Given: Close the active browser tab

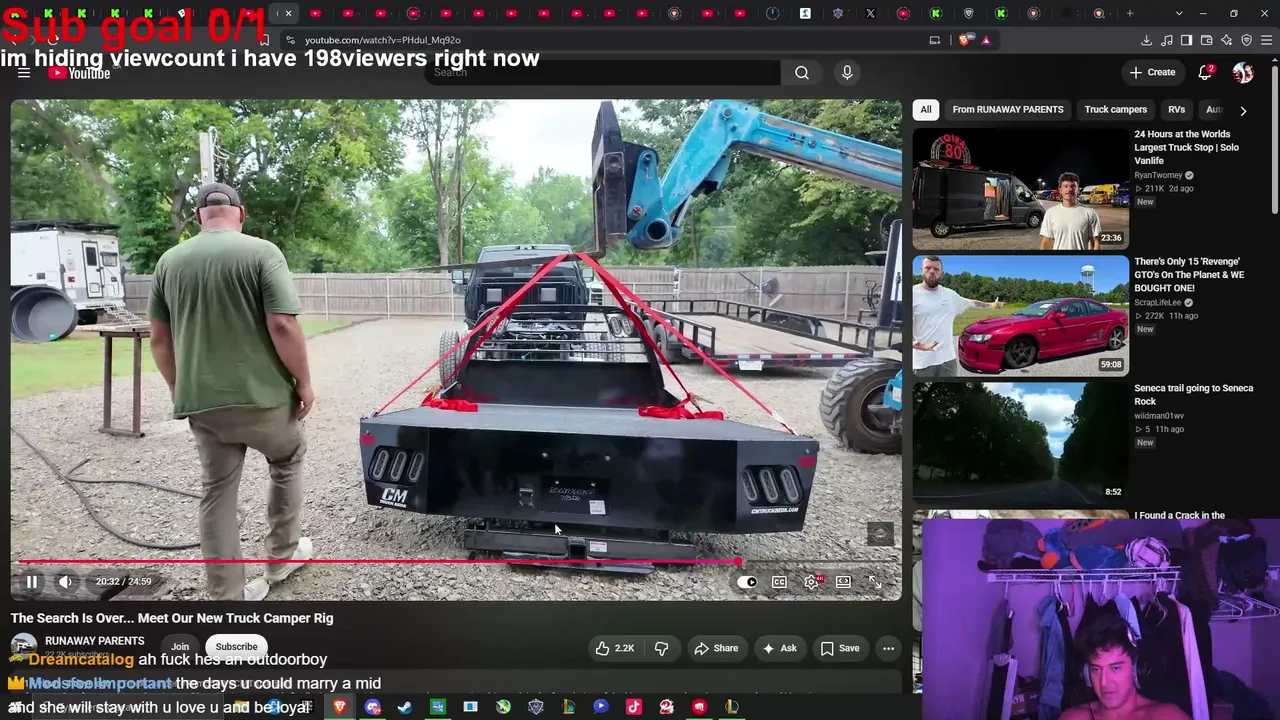Looking at the screenshot, I should point(288,13).
